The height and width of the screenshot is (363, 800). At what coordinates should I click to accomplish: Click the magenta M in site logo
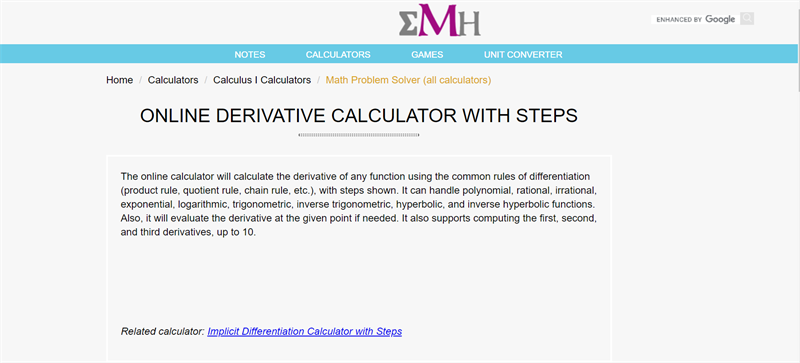[x=439, y=20]
